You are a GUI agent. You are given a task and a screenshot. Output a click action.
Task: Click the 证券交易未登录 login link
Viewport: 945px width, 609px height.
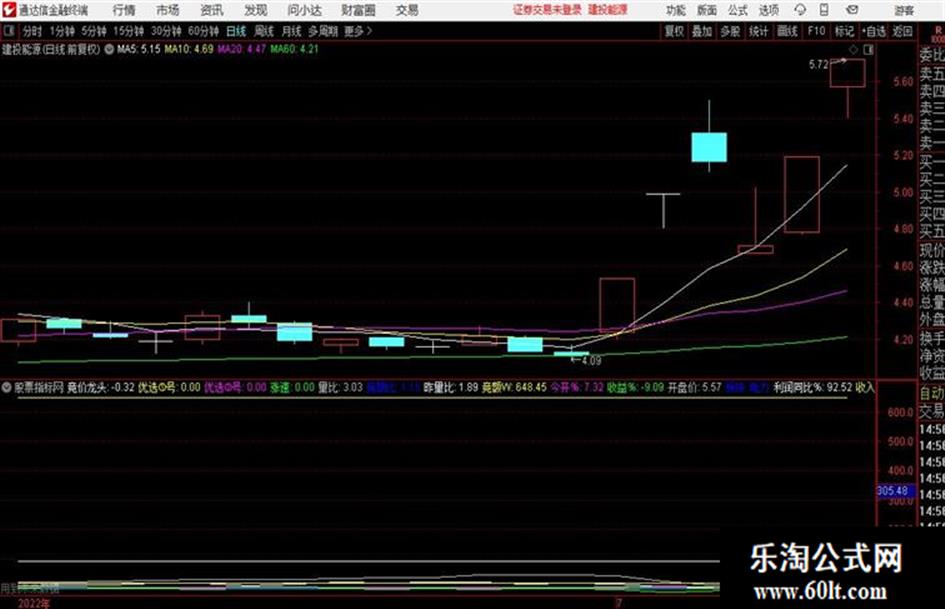(547, 10)
